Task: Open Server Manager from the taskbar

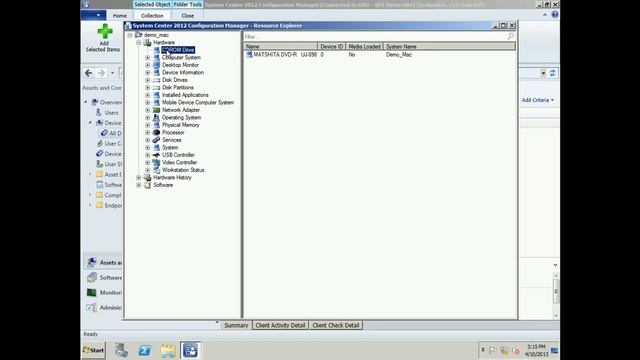Action: 121,350
